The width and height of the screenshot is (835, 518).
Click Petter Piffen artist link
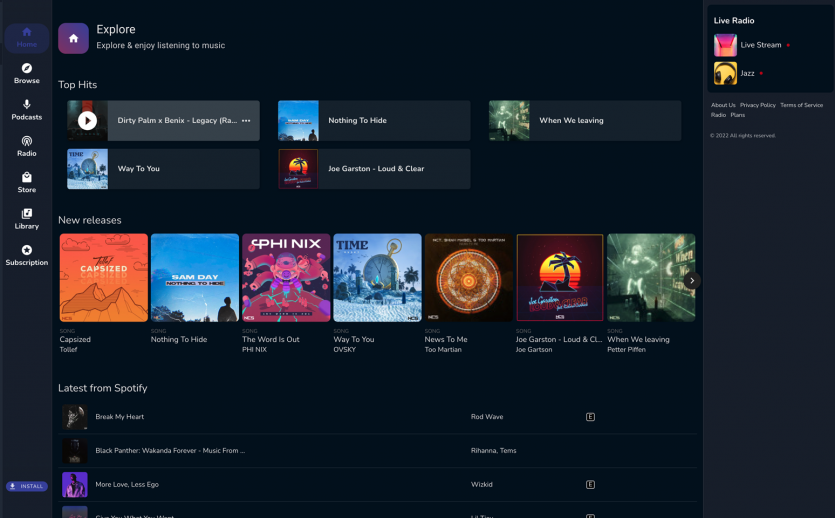click(x=626, y=350)
